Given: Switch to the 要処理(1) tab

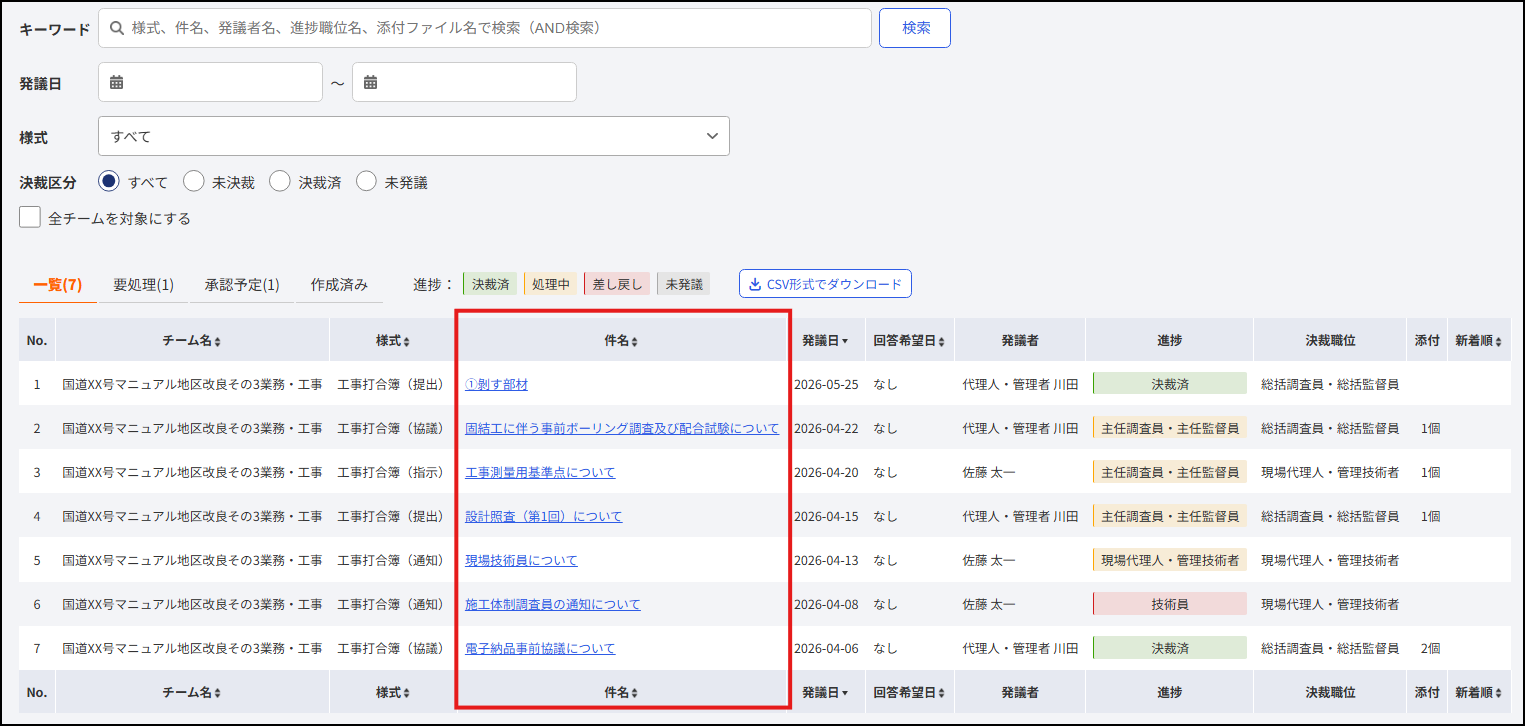Looking at the screenshot, I should click(x=143, y=285).
